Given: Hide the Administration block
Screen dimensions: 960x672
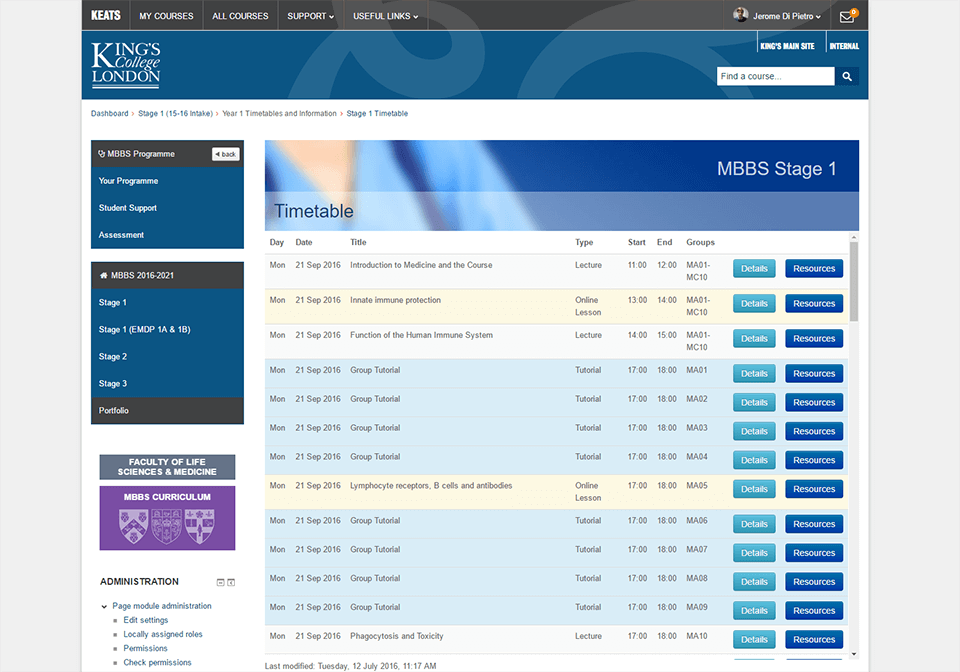Looking at the screenshot, I should [x=220, y=582].
